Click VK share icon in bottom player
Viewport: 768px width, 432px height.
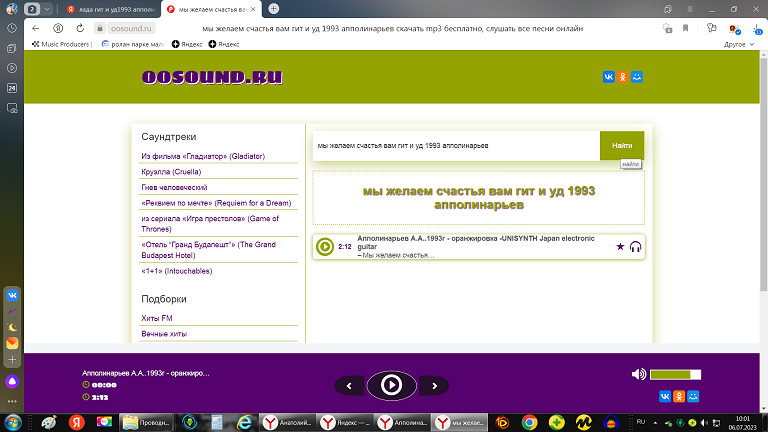[665, 396]
